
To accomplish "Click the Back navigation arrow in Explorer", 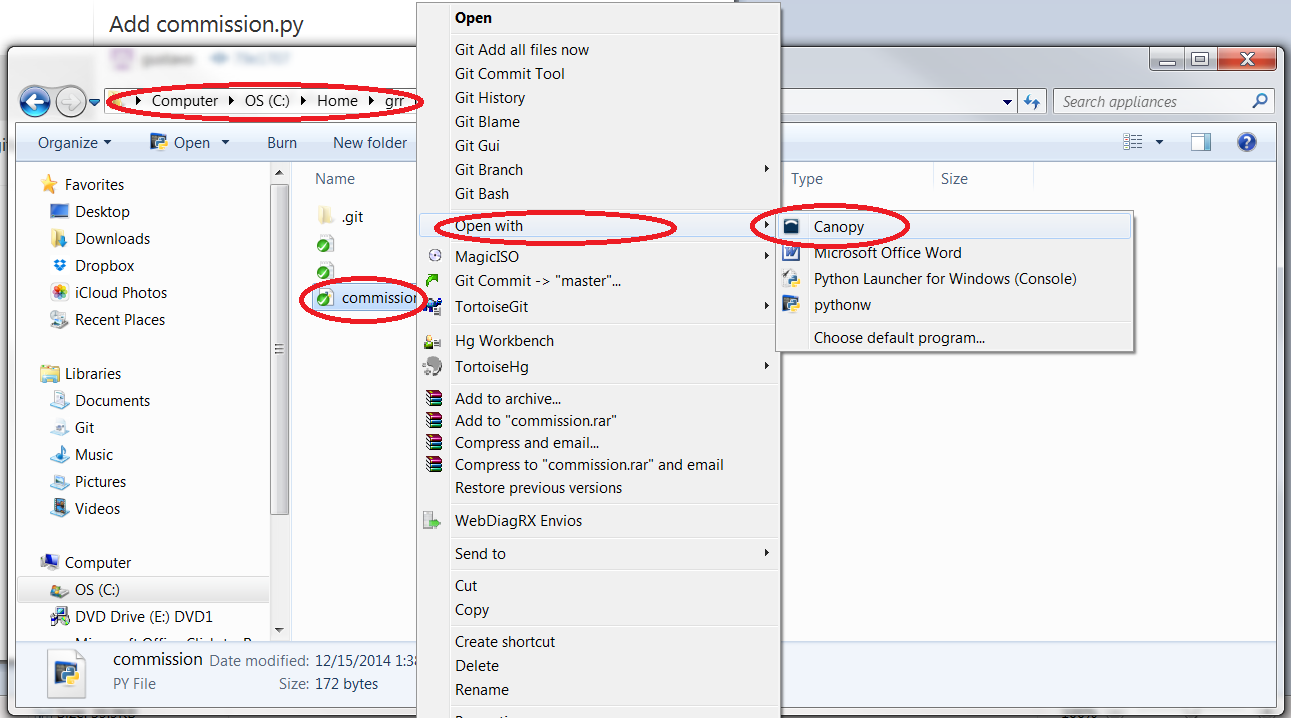I will click(35, 101).
